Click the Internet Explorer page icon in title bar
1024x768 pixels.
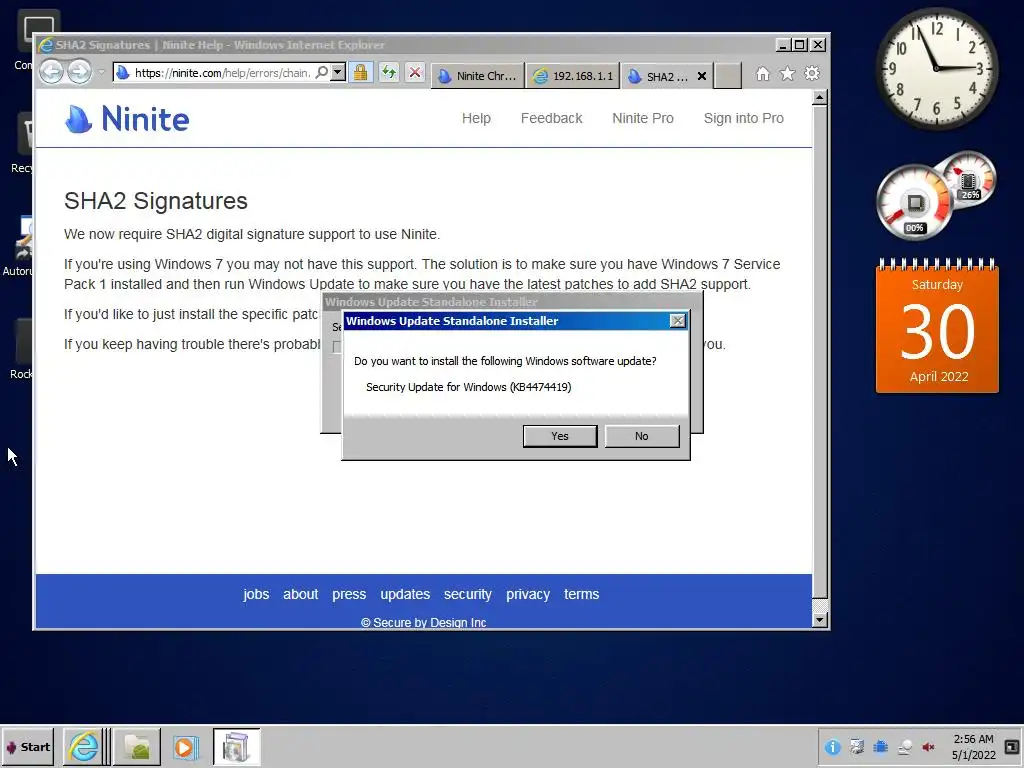[45, 45]
